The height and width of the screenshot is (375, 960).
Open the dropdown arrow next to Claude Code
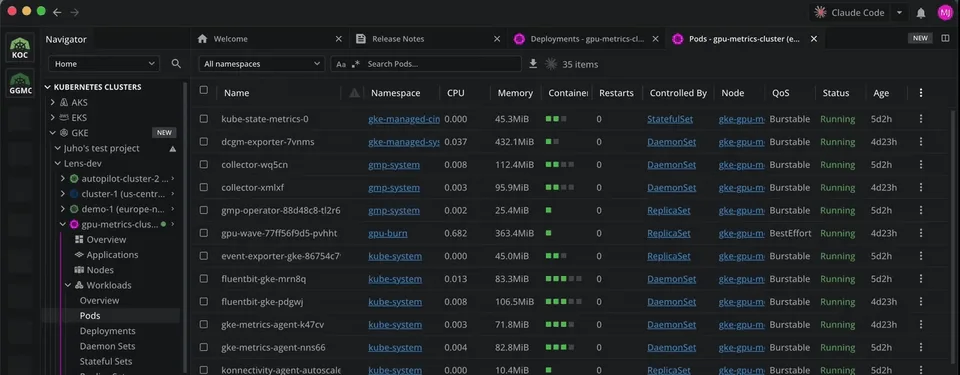point(899,13)
